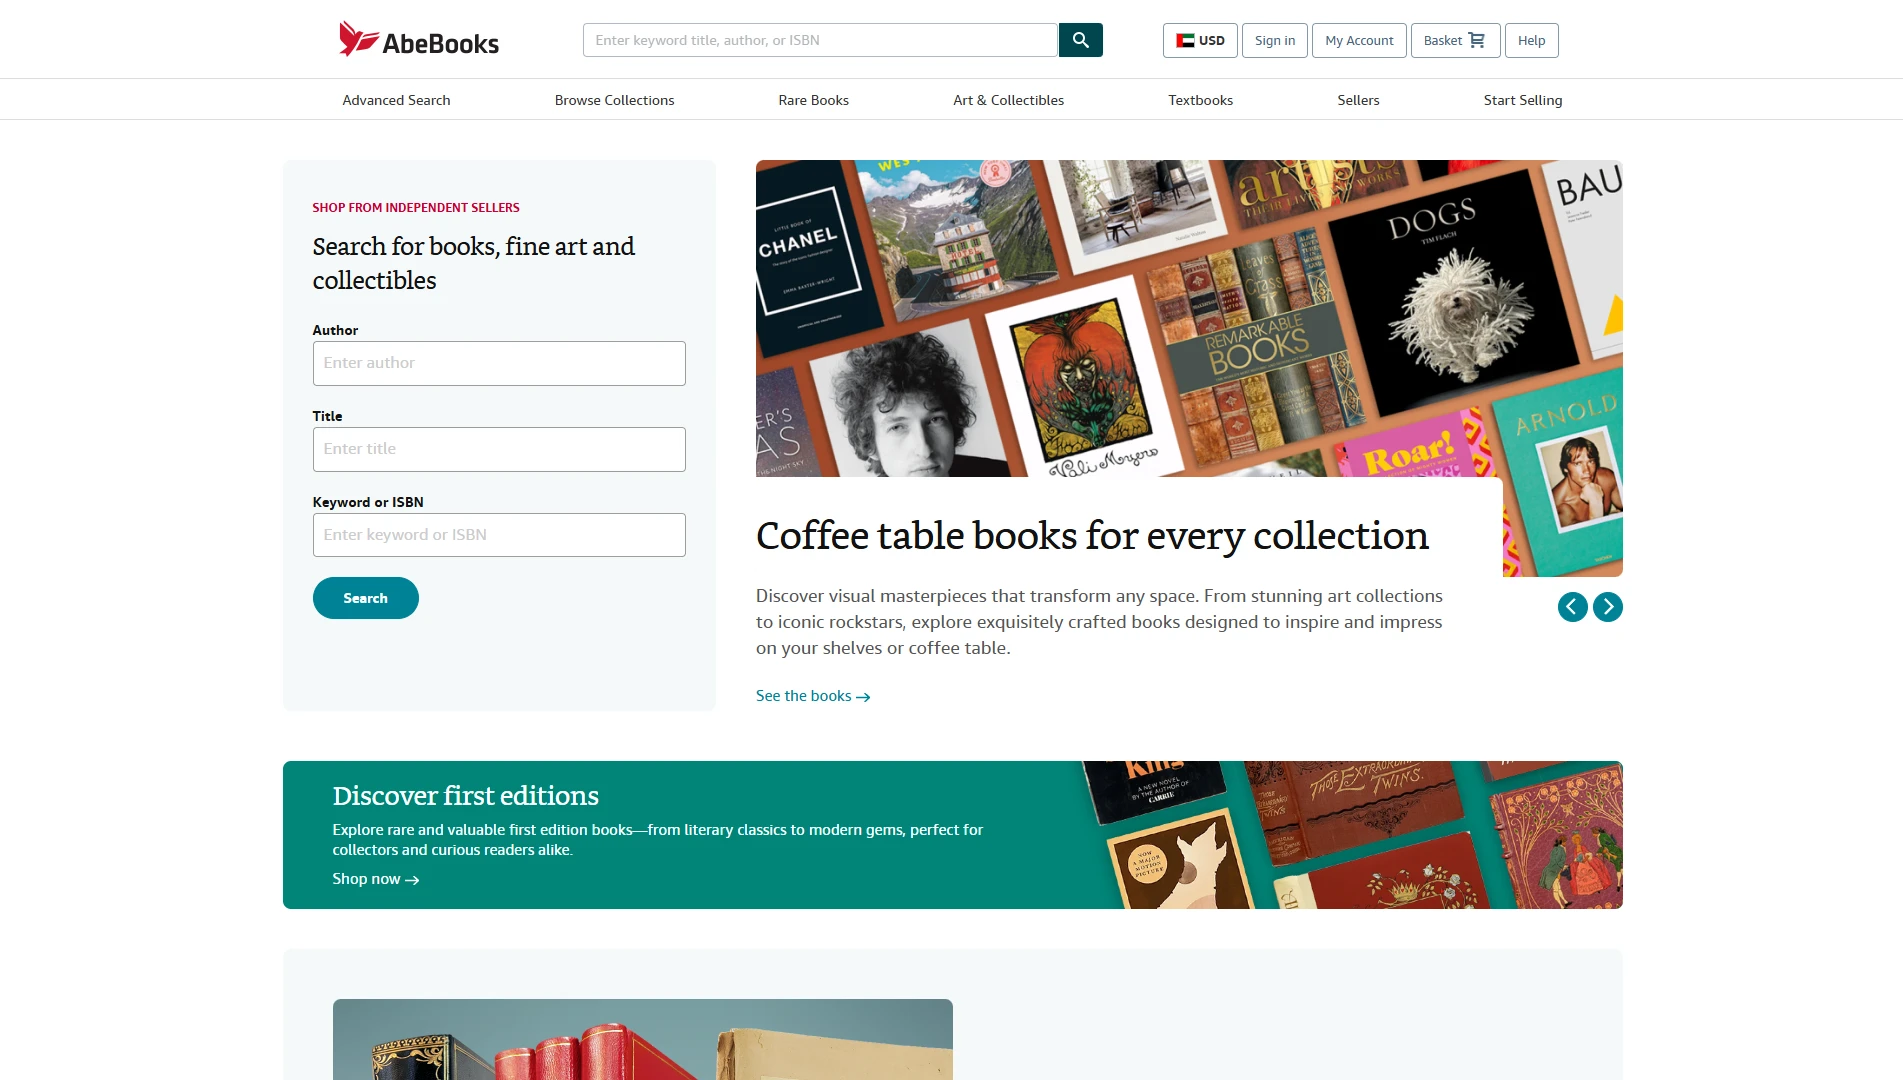
Task: Open Browse Collections
Action: pyautogui.click(x=614, y=100)
